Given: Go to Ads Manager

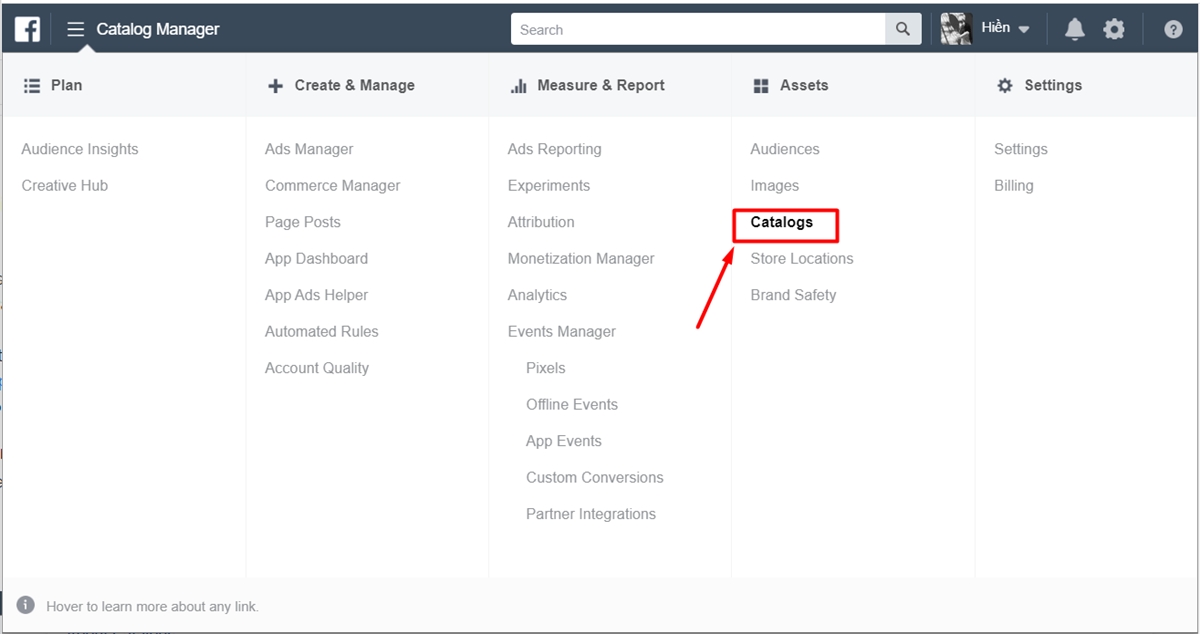Looking at the screenshot, I should pos(309,149).
